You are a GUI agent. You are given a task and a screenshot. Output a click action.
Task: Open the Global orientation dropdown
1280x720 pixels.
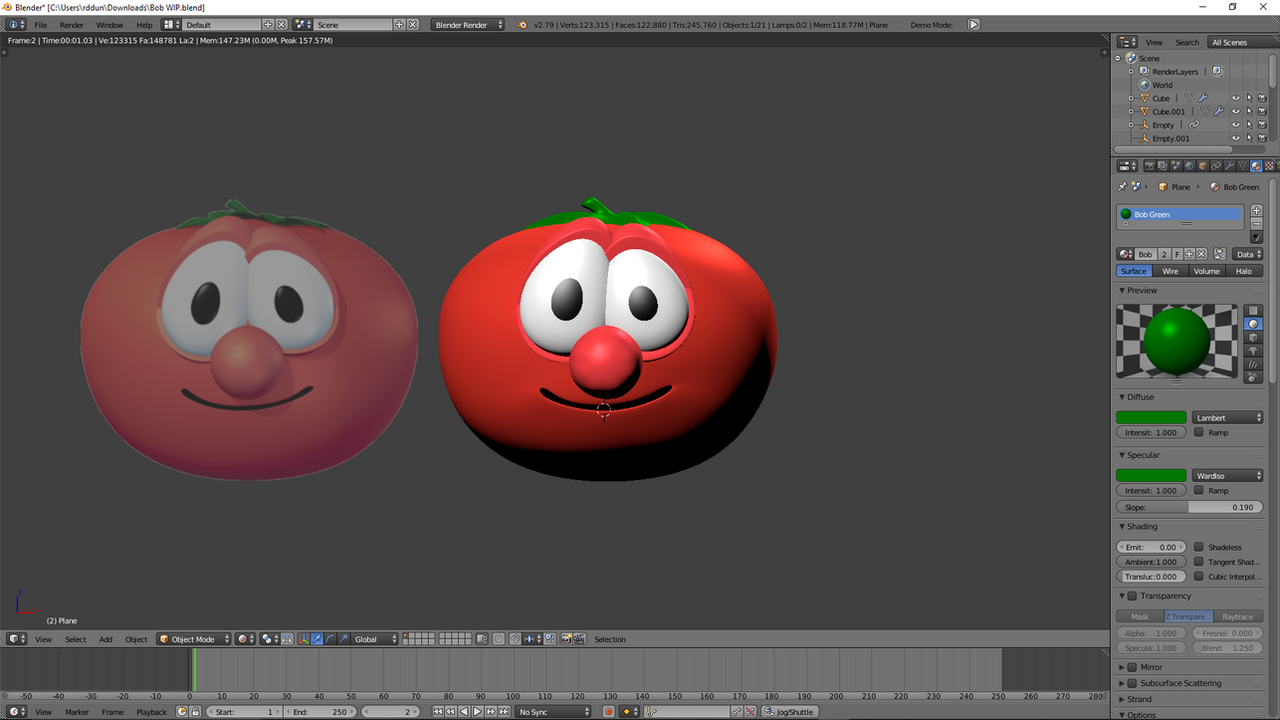point(375,639)
